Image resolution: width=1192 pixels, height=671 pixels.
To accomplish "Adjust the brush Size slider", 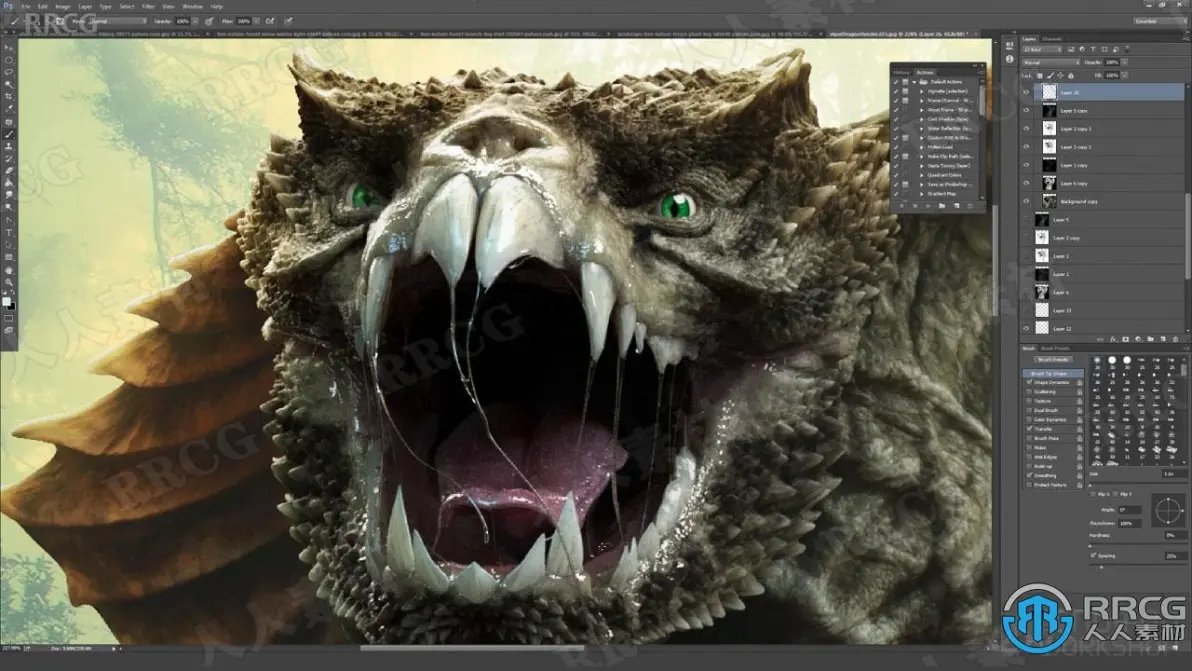I will (x=1138, y=484).
